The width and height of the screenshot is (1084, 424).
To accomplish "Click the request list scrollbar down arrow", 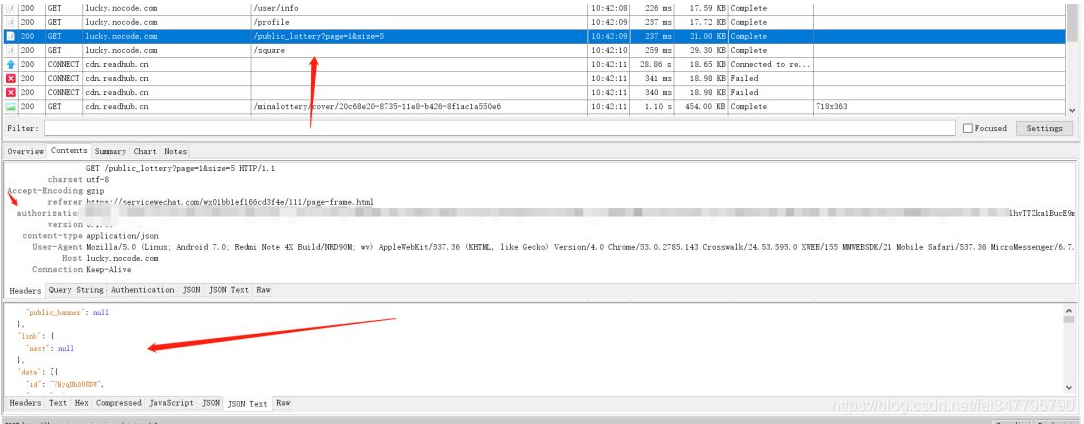I will (x=1072, y=109).
